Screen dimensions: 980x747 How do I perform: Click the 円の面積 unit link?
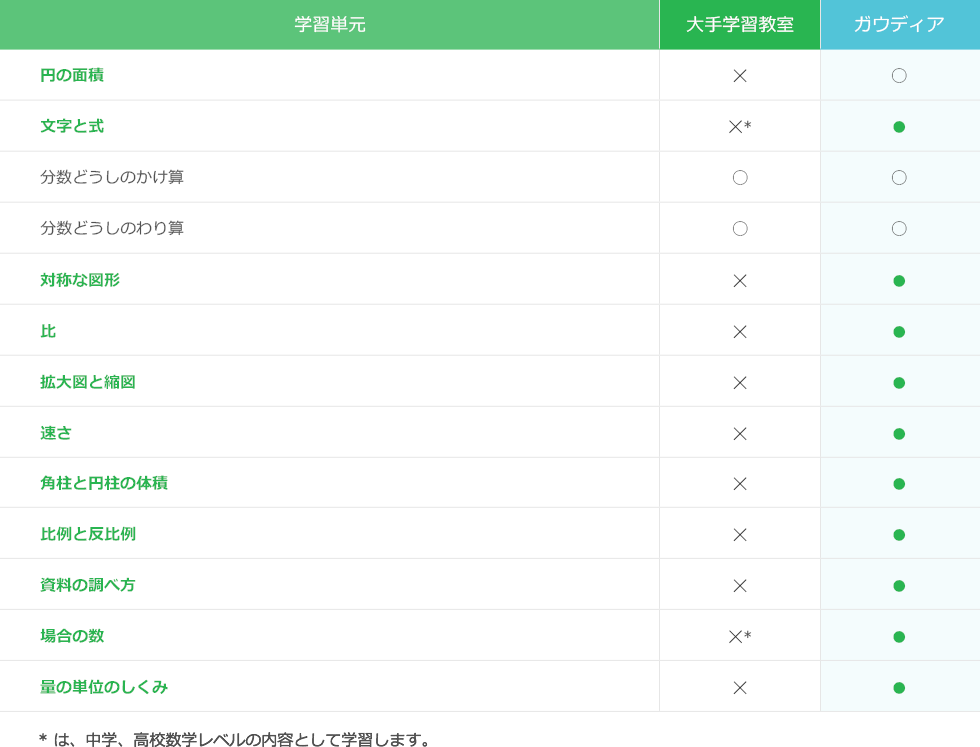coord(72,75)
